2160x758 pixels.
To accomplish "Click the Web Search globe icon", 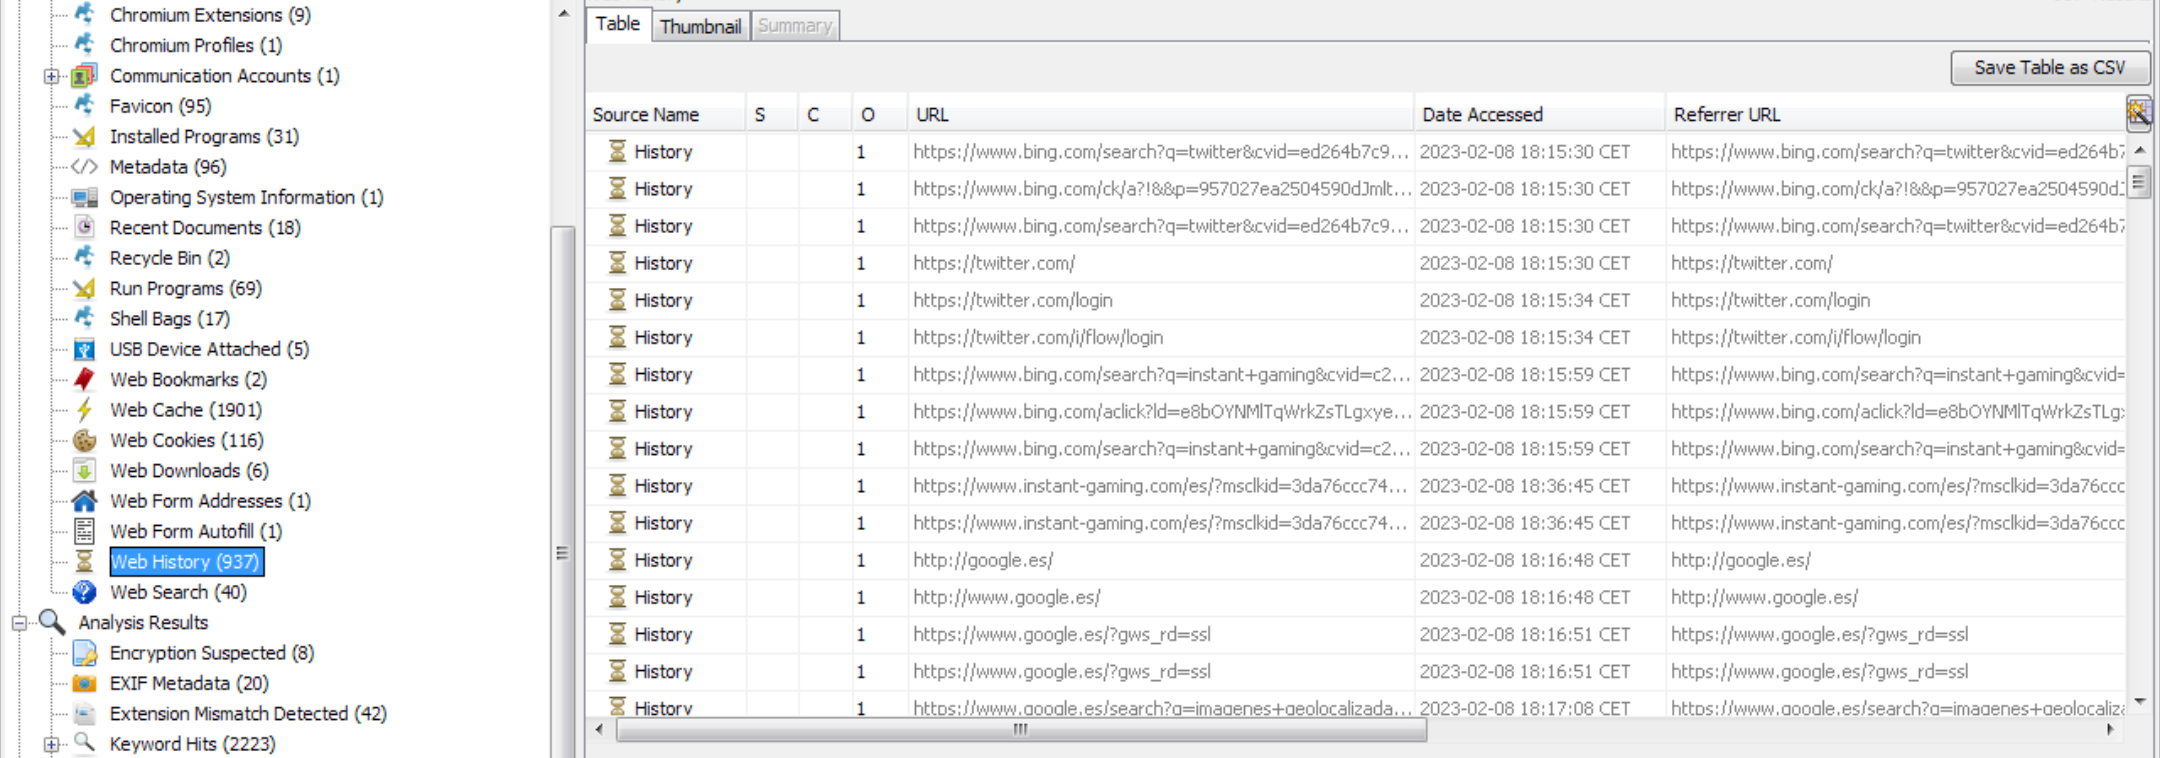I will point(85,592).
